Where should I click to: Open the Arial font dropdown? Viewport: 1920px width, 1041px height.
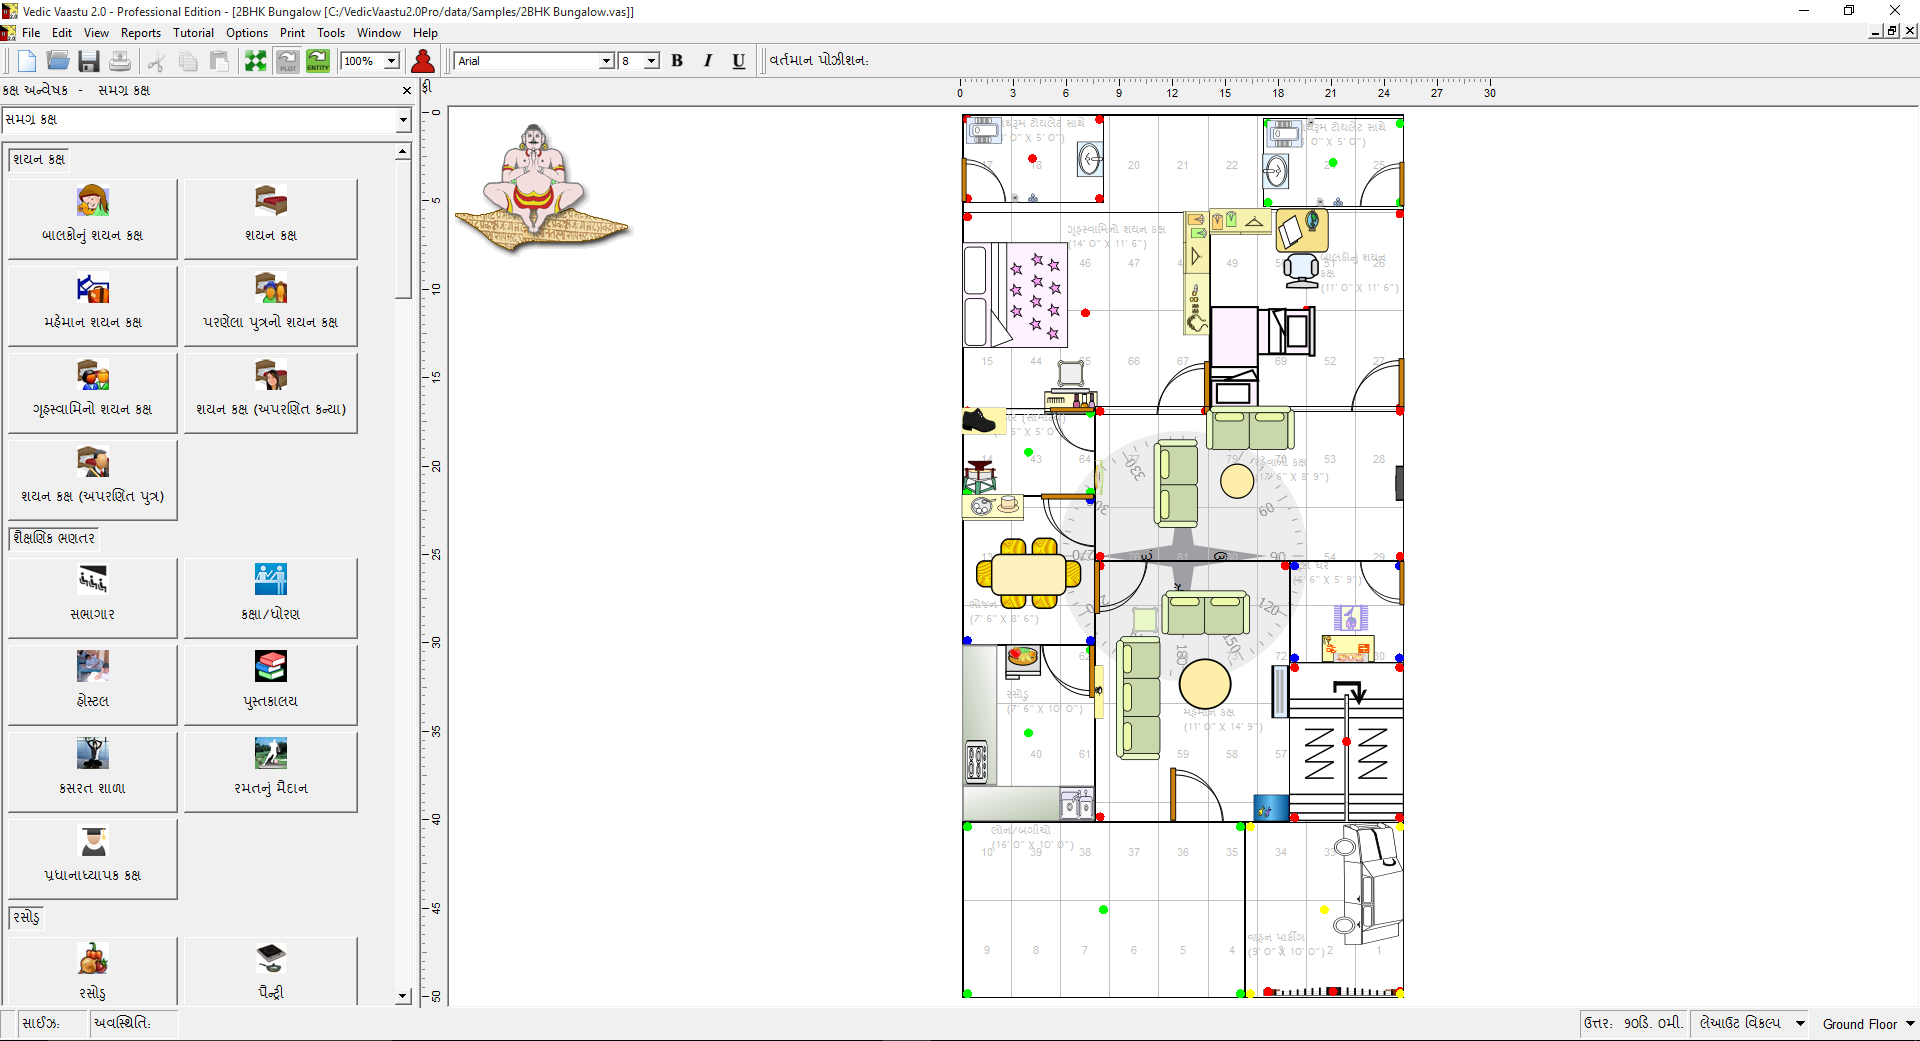tap(606, 61)
